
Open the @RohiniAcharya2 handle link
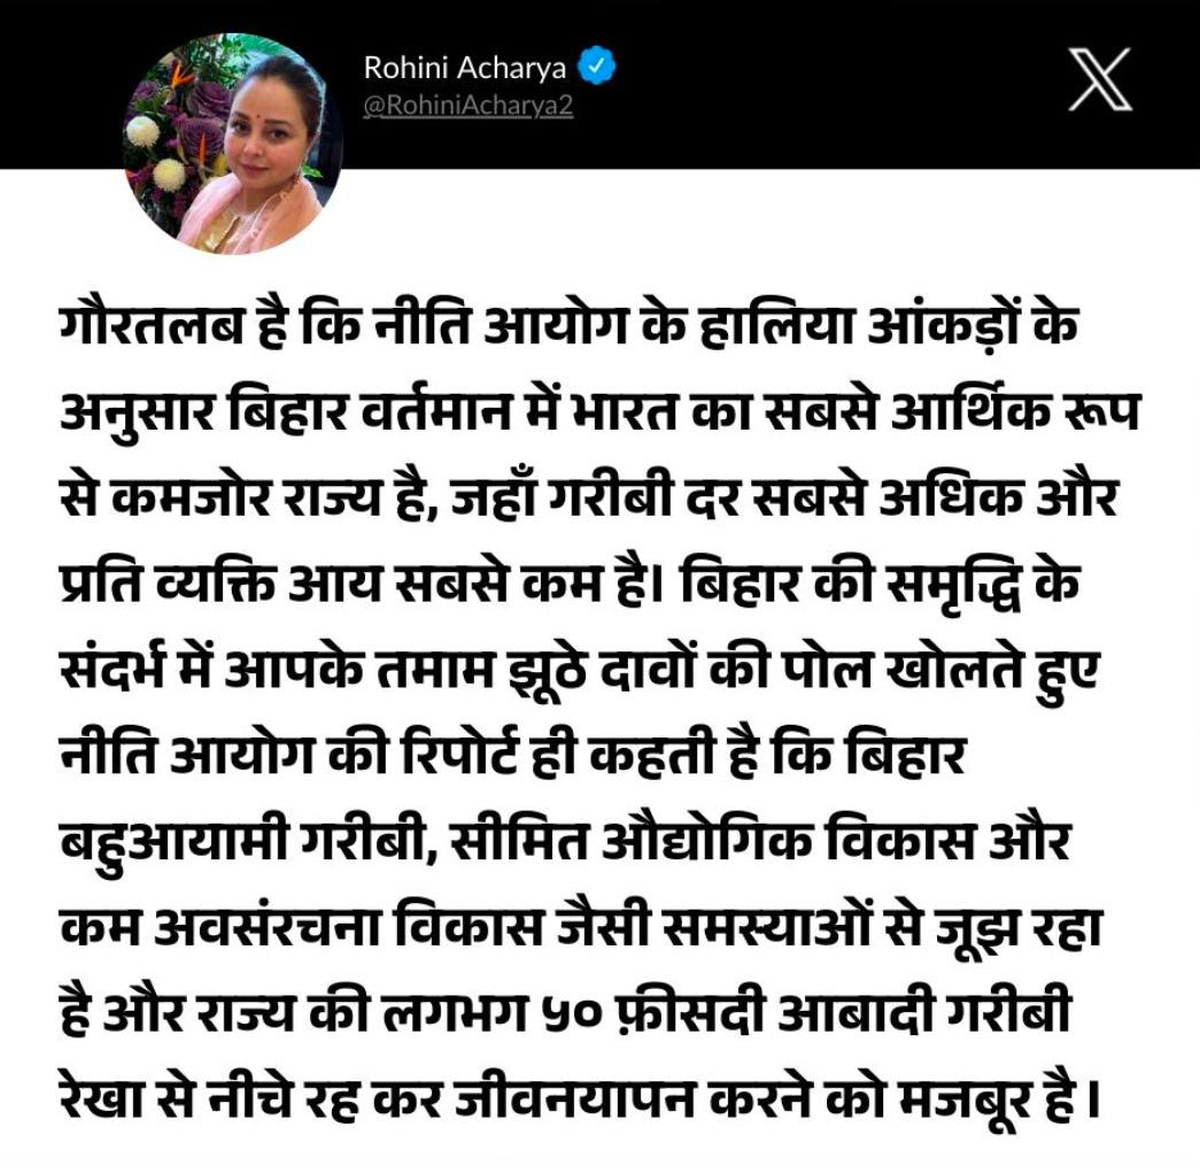click(x=468, y=106)
